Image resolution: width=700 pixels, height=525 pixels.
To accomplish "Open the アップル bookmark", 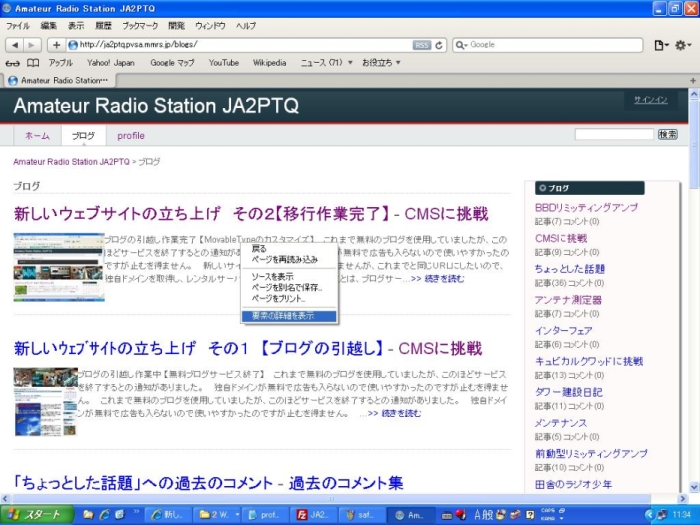I will [60, 63].
